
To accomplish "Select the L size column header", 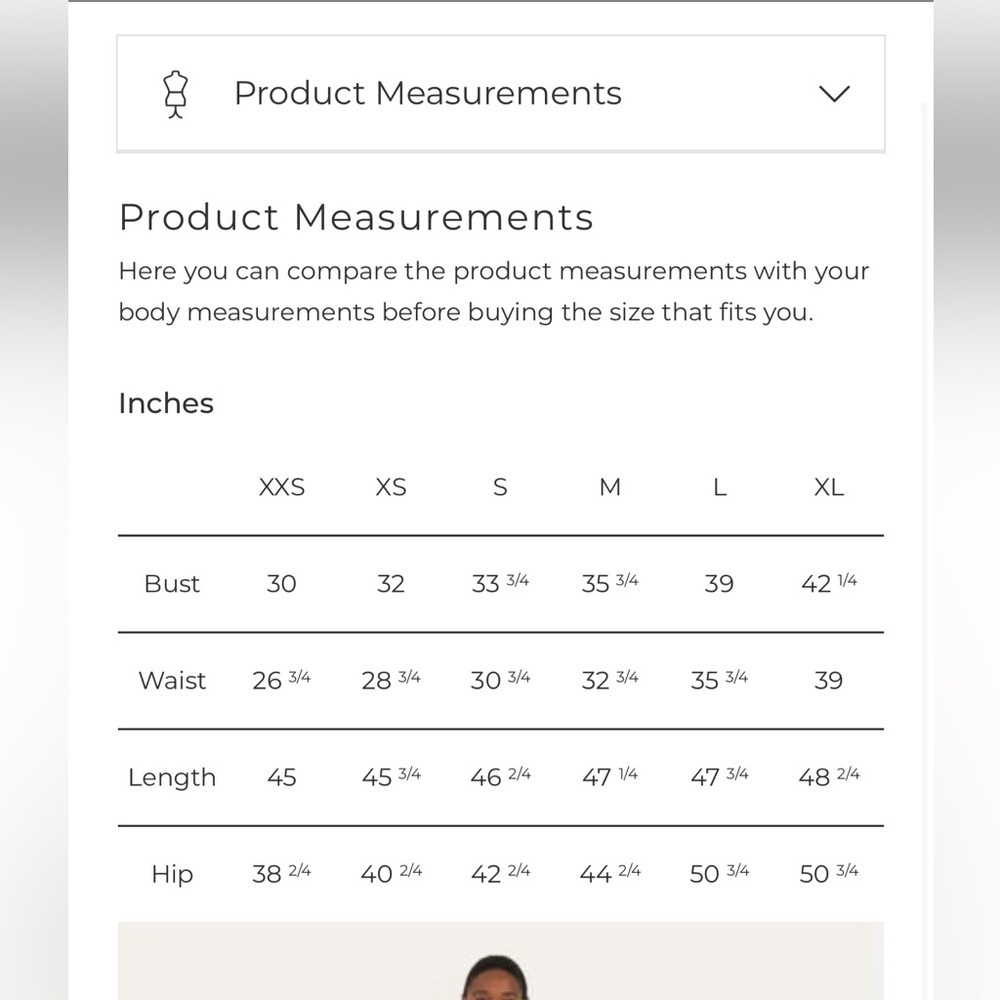I will (719, 487).
